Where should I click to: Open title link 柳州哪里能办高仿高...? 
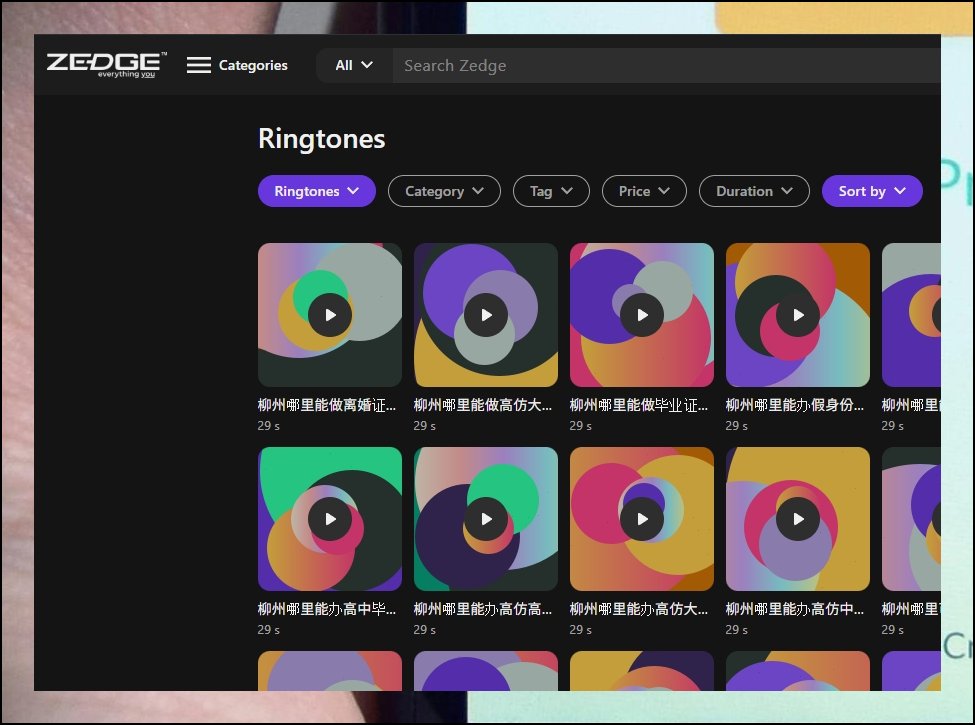[483, 609]
